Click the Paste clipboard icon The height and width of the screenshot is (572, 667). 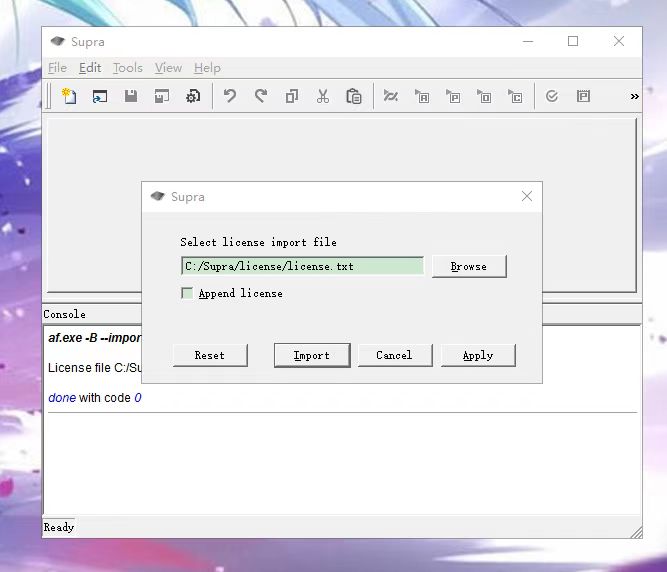[x=354, y=97]
